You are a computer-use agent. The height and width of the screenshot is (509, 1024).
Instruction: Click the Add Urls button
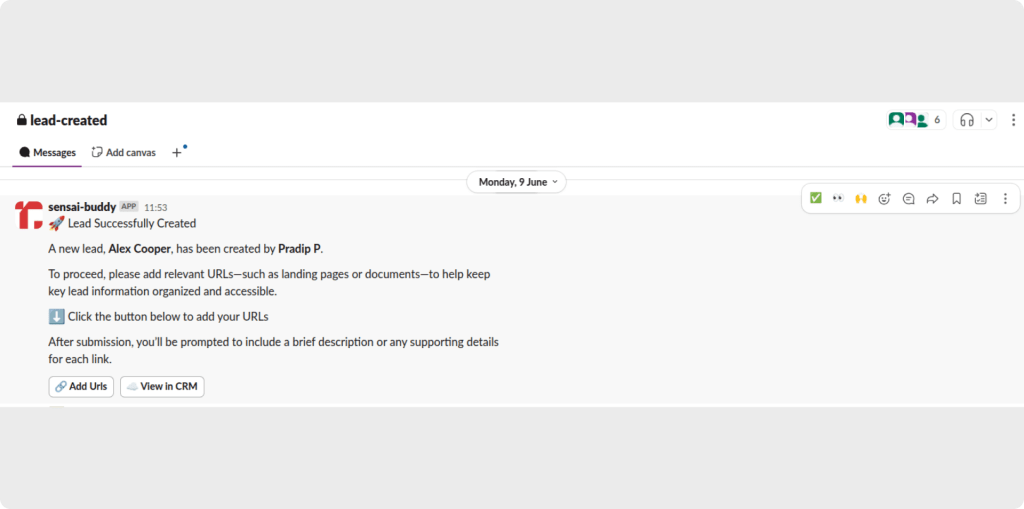[81, 386]
